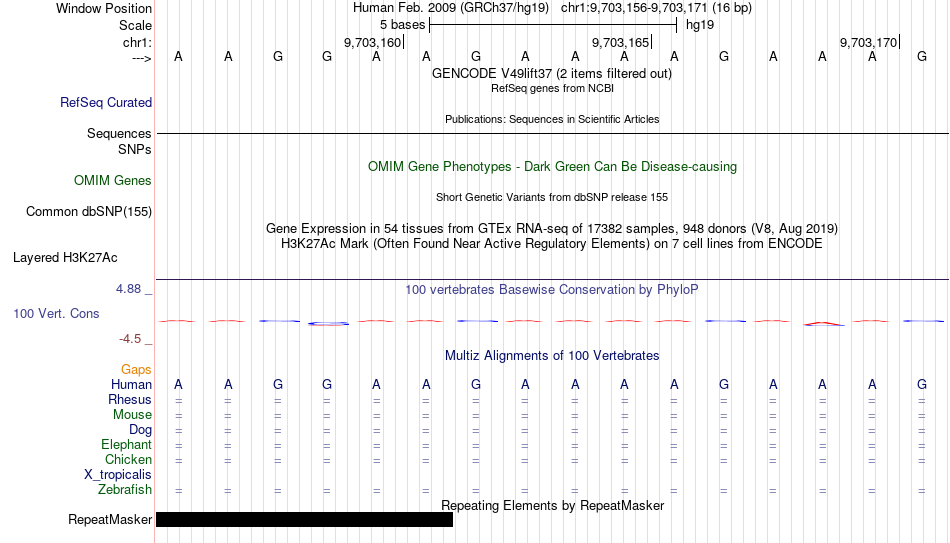950x543 pixels.
Task: Click the X_tropicalis species label
Action: click(x=118, y=475)
